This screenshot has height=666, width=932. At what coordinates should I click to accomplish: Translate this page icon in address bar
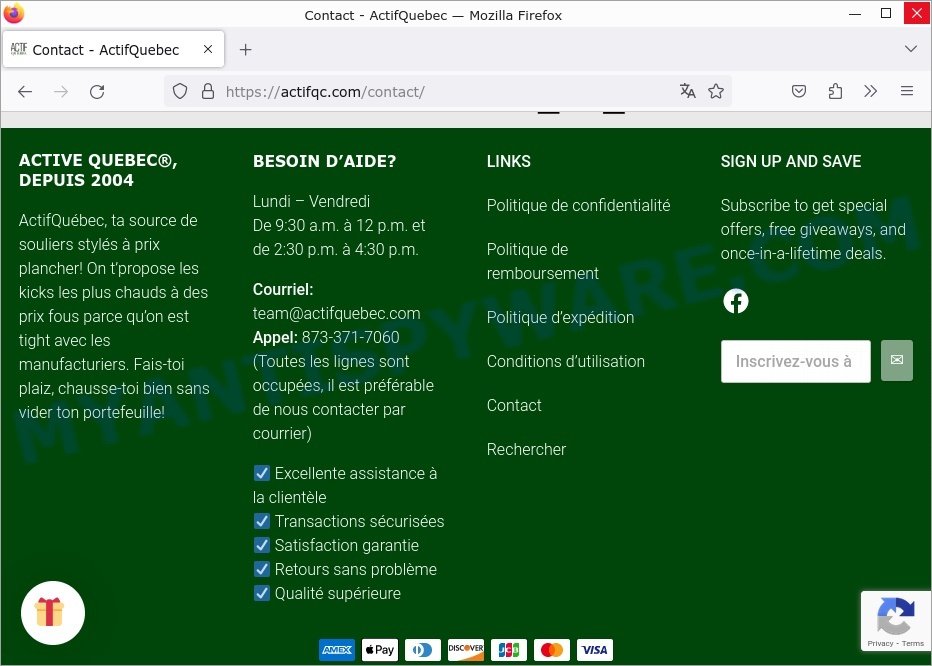pos(688,91)
